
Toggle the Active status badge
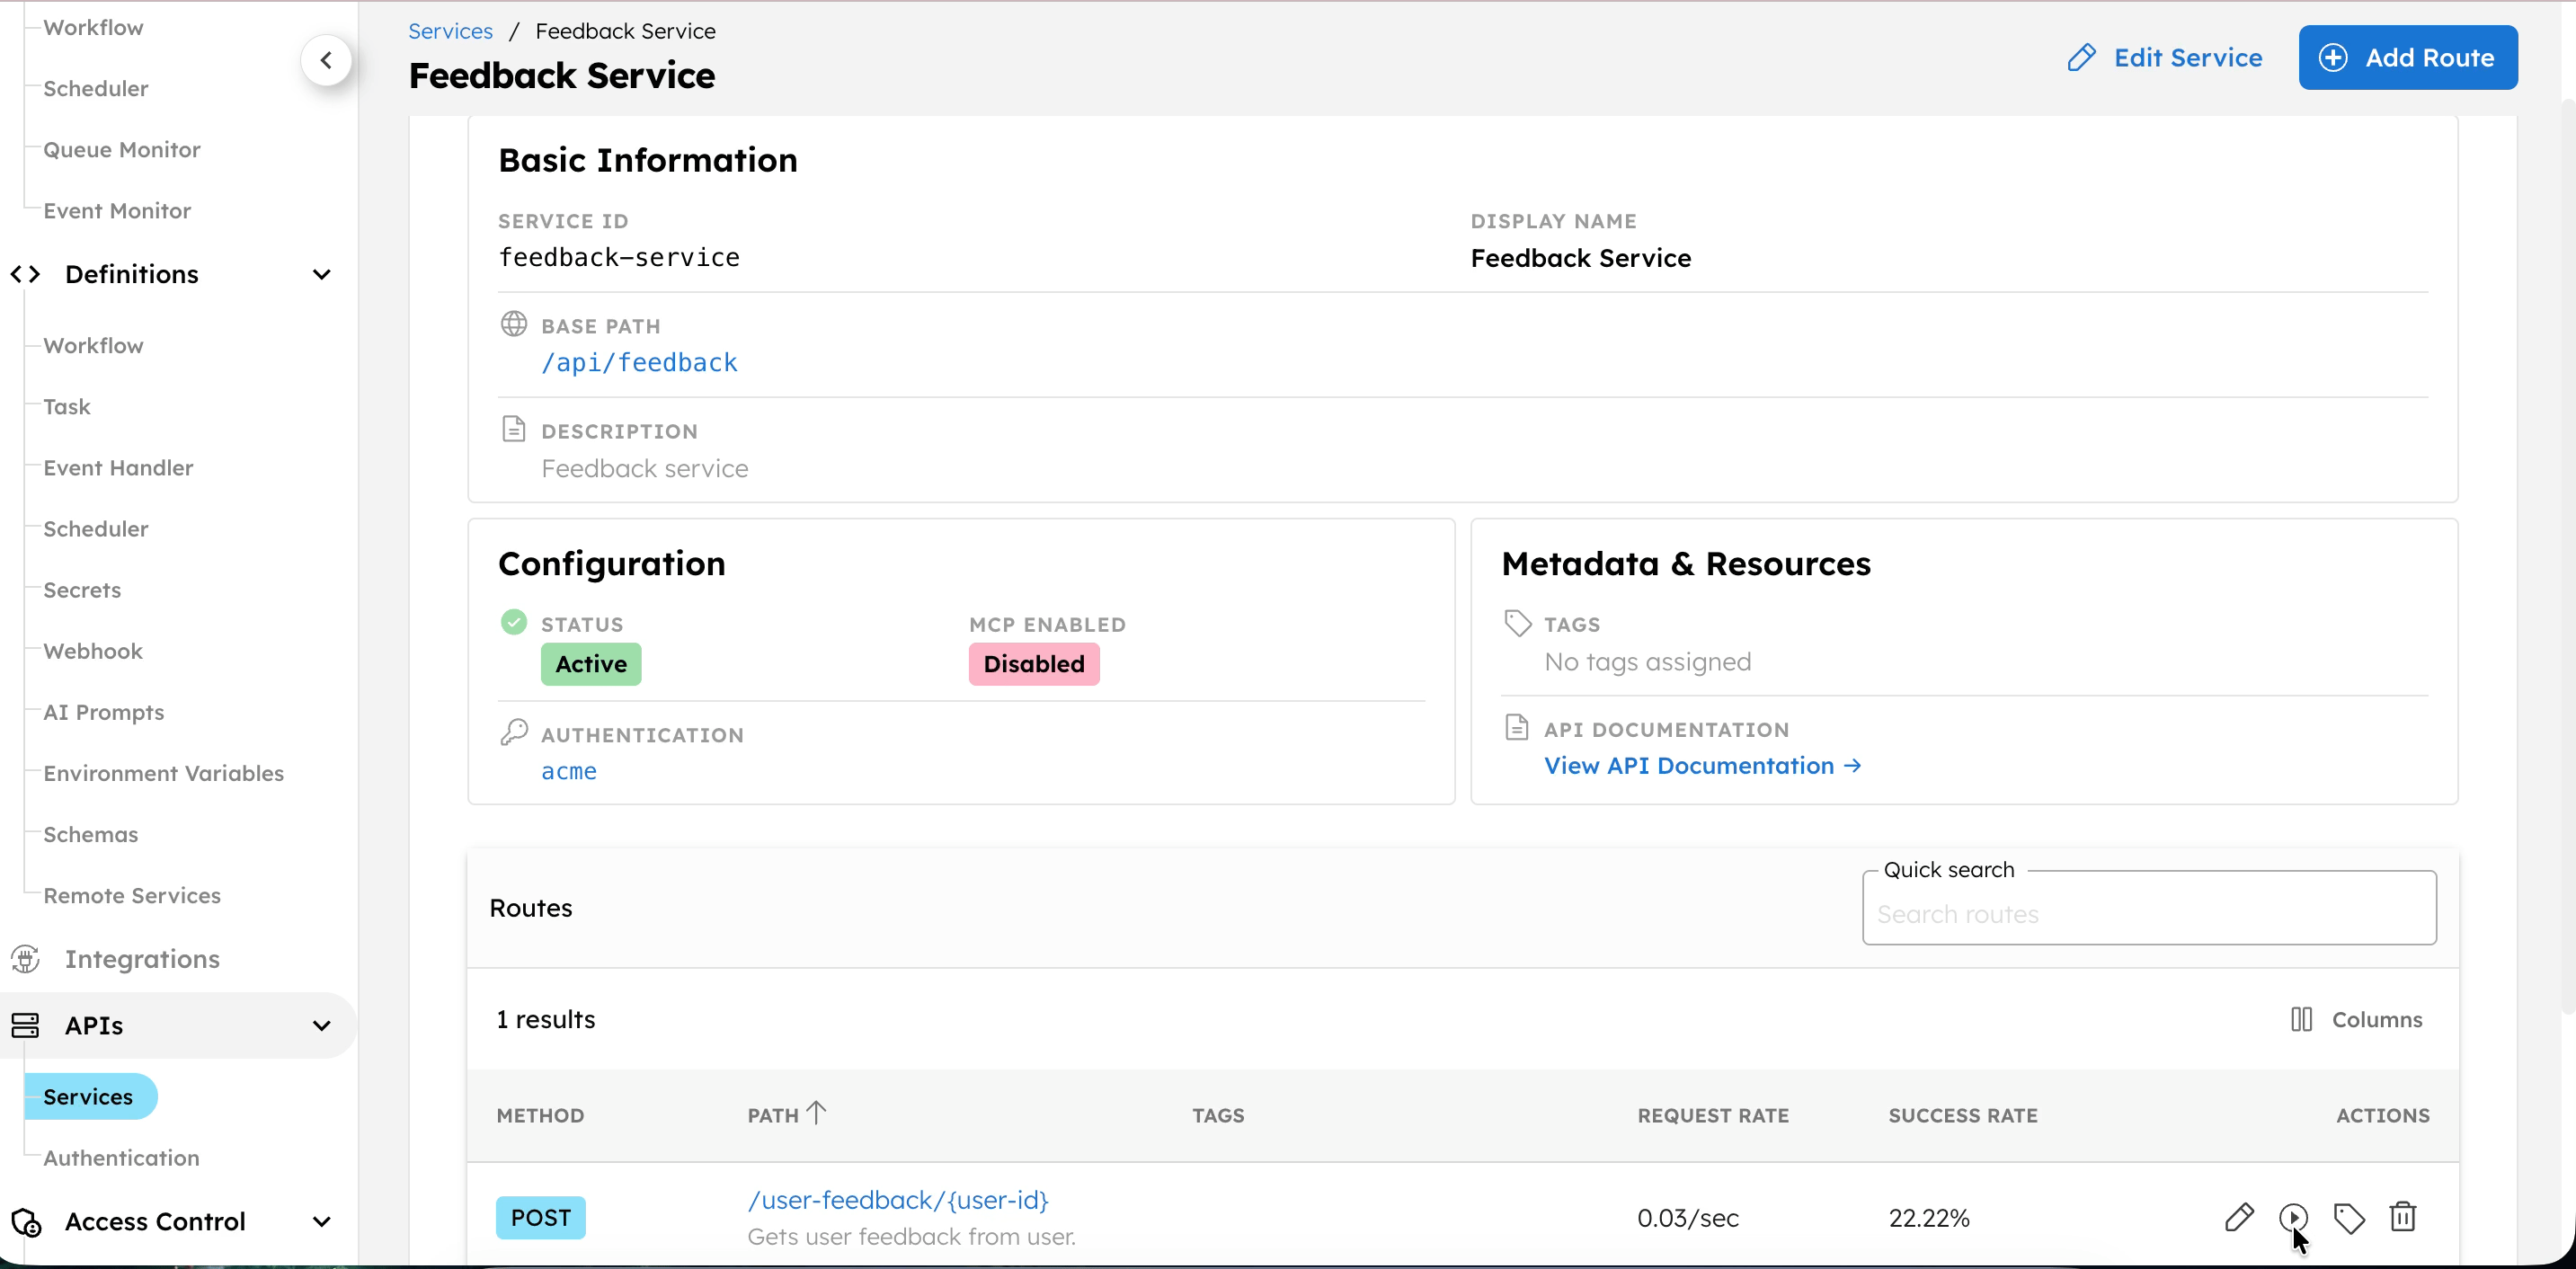click(x=590, y=663)
